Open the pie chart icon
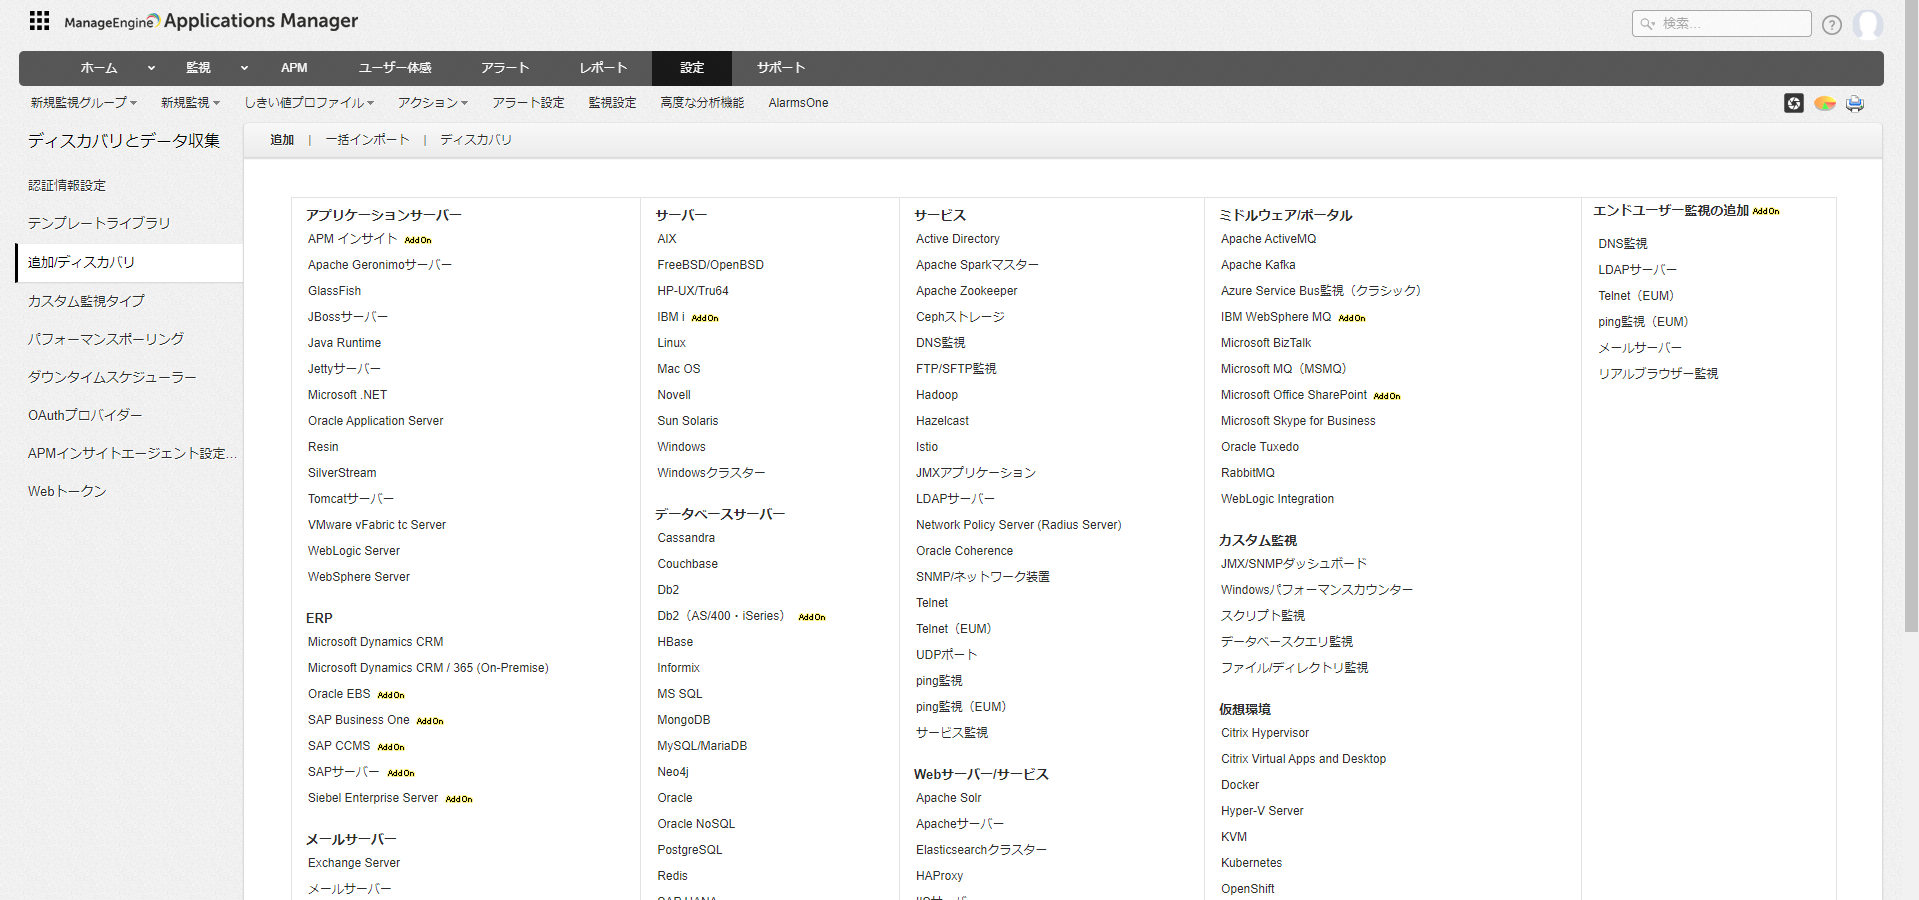Screen dimensions: 1919x900 (1825, 103)
